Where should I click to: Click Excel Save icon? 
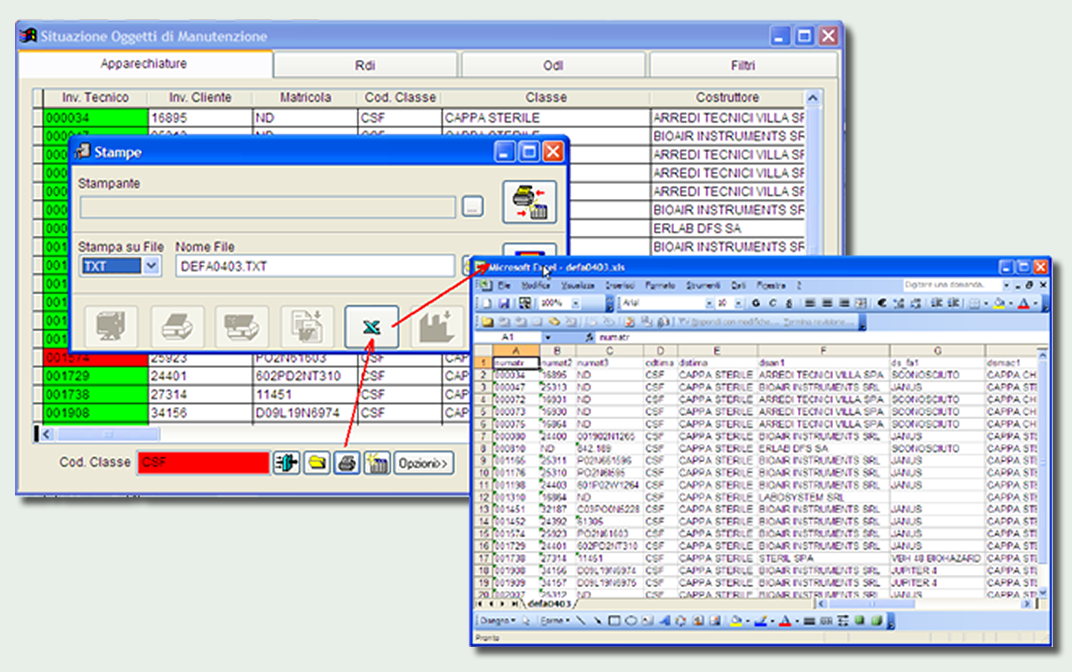[504, 303]
